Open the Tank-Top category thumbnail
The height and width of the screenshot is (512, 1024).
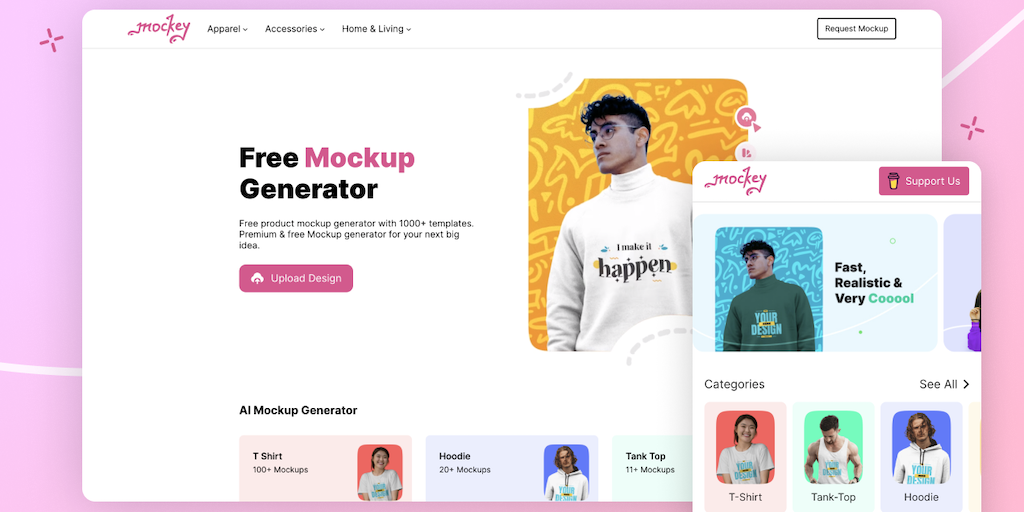point(833,455)
